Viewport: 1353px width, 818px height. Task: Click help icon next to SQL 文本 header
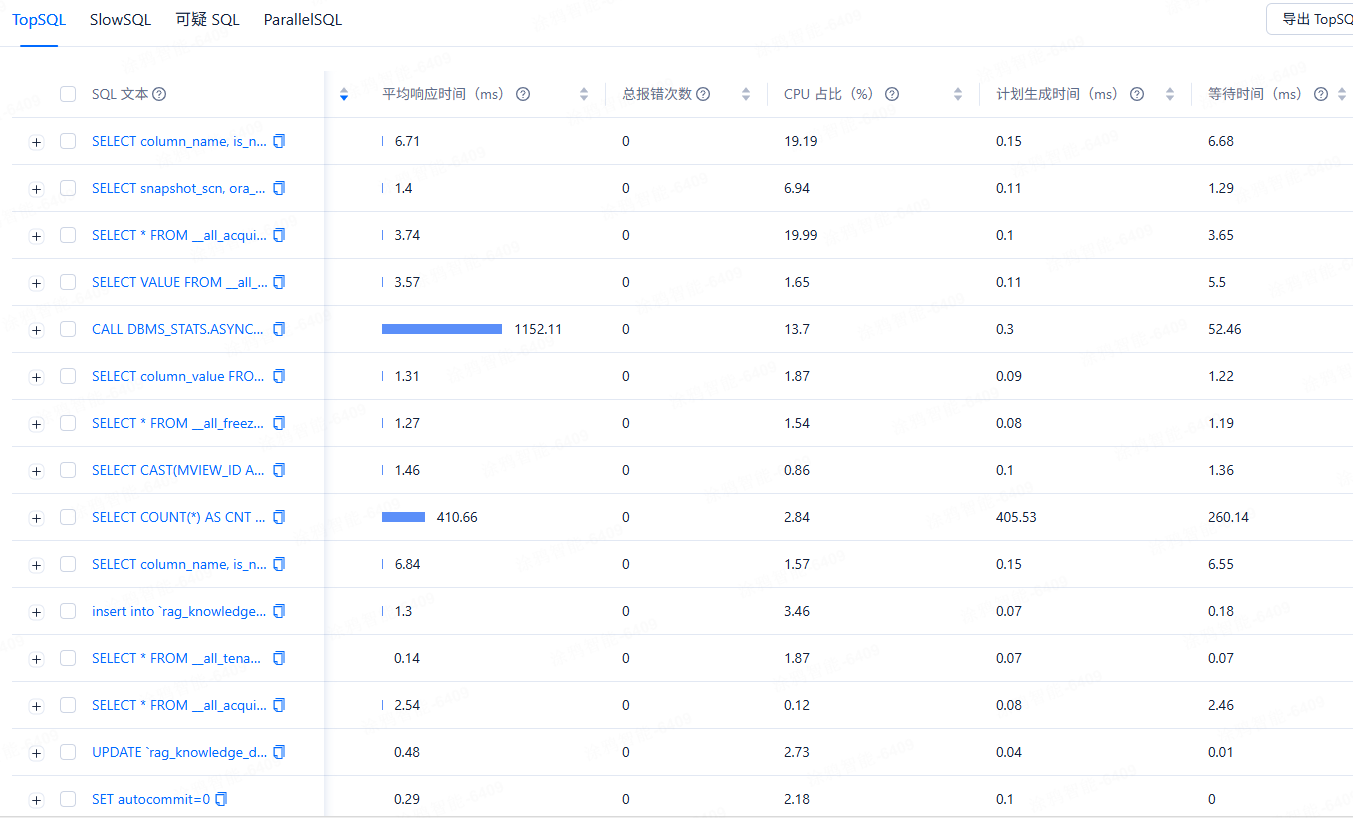(x=159, y=94)
